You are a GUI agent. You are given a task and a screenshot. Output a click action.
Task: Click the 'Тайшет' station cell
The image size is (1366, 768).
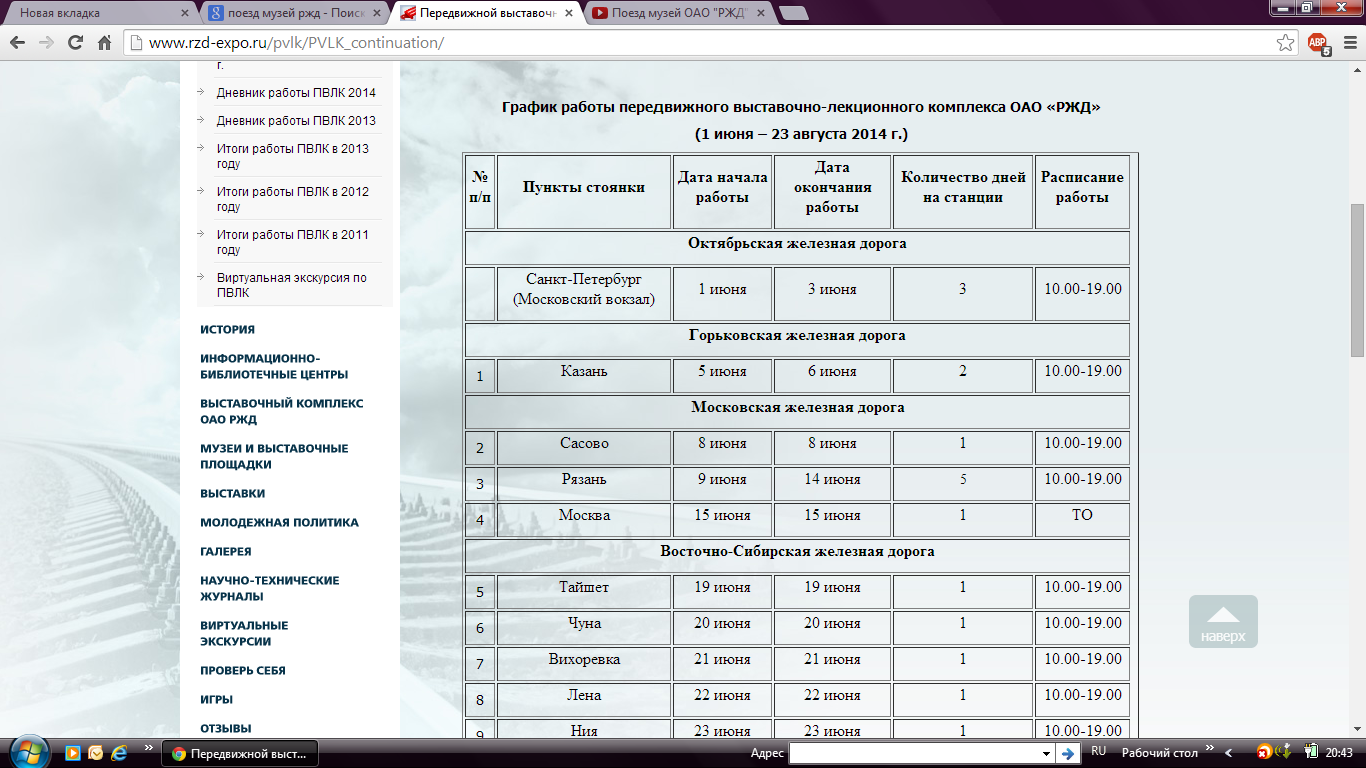tap(584, 591)
